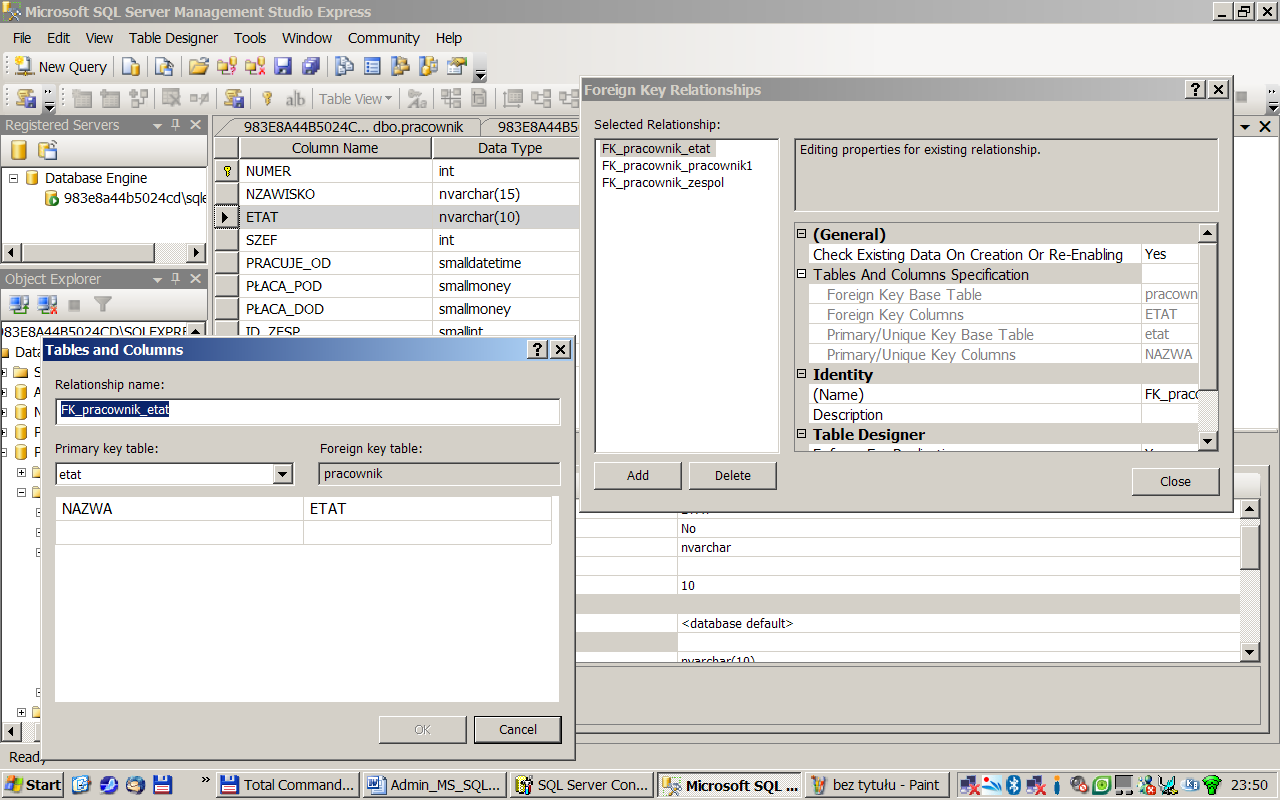Open the Object Explorer toolbar icon
Image resolution: width=1280 pixels, height=800 pixels.
(400, 67)
